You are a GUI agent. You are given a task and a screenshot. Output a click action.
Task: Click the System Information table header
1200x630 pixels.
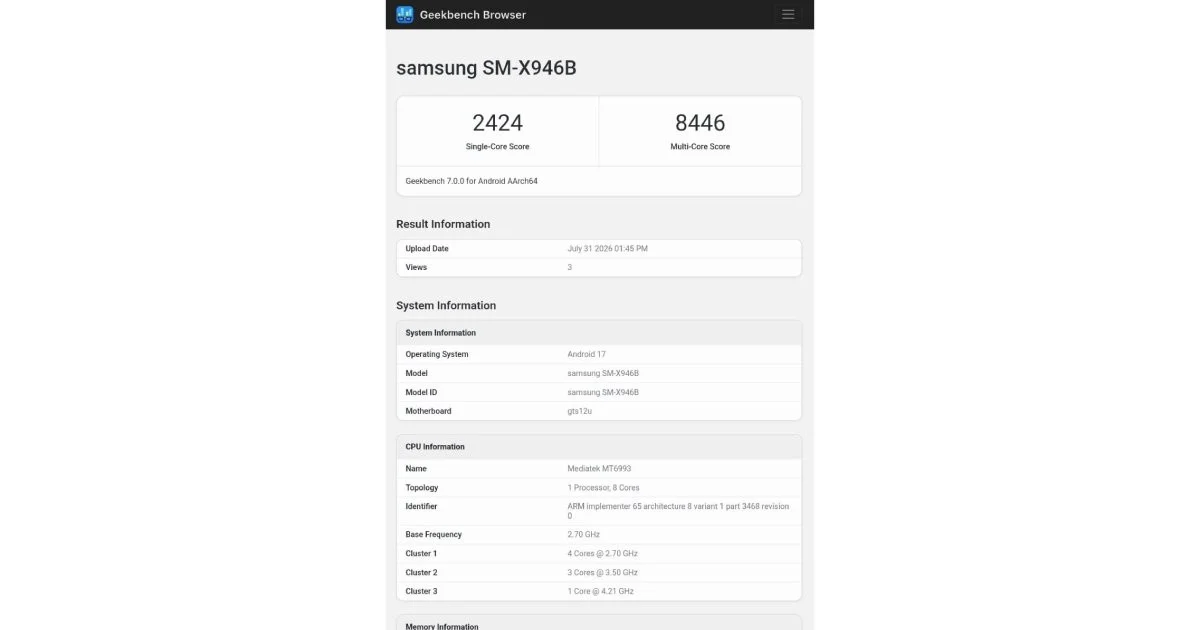pyautogui.click(x=599, y=333)
